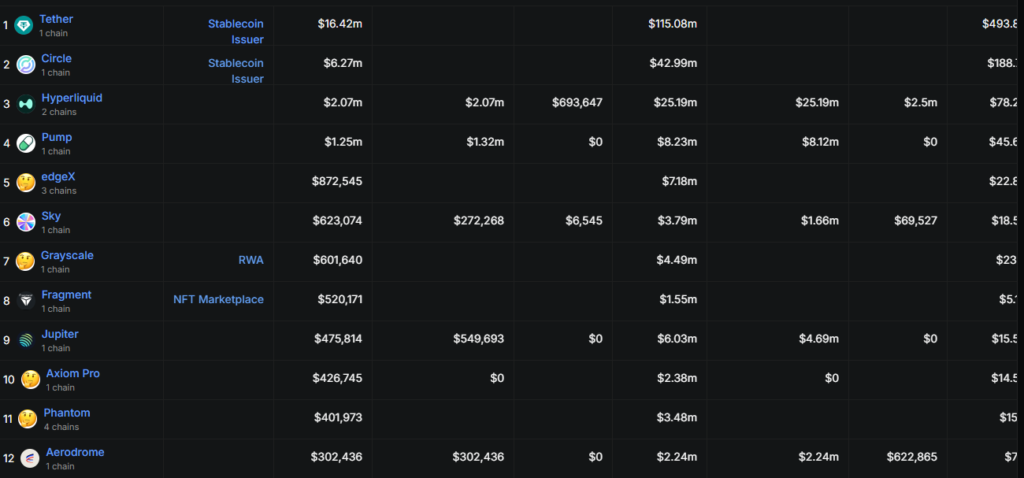Click Stablecoin Issuer category beside Circle
Viewport: 1024px width, 478px height.
[236, 70]
